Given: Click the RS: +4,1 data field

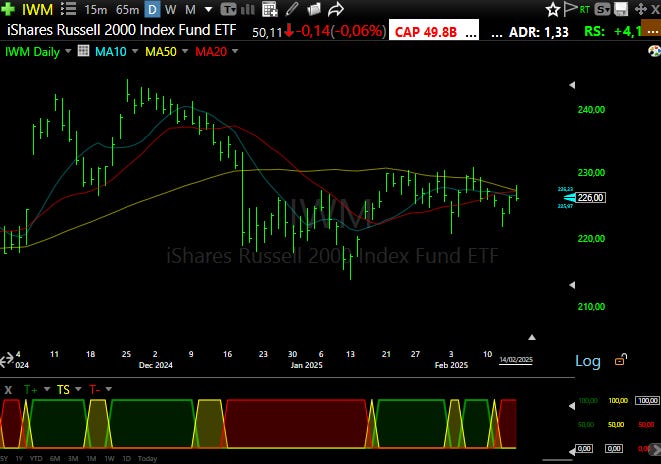Looking at the screenshot, I should click(613, 32).
